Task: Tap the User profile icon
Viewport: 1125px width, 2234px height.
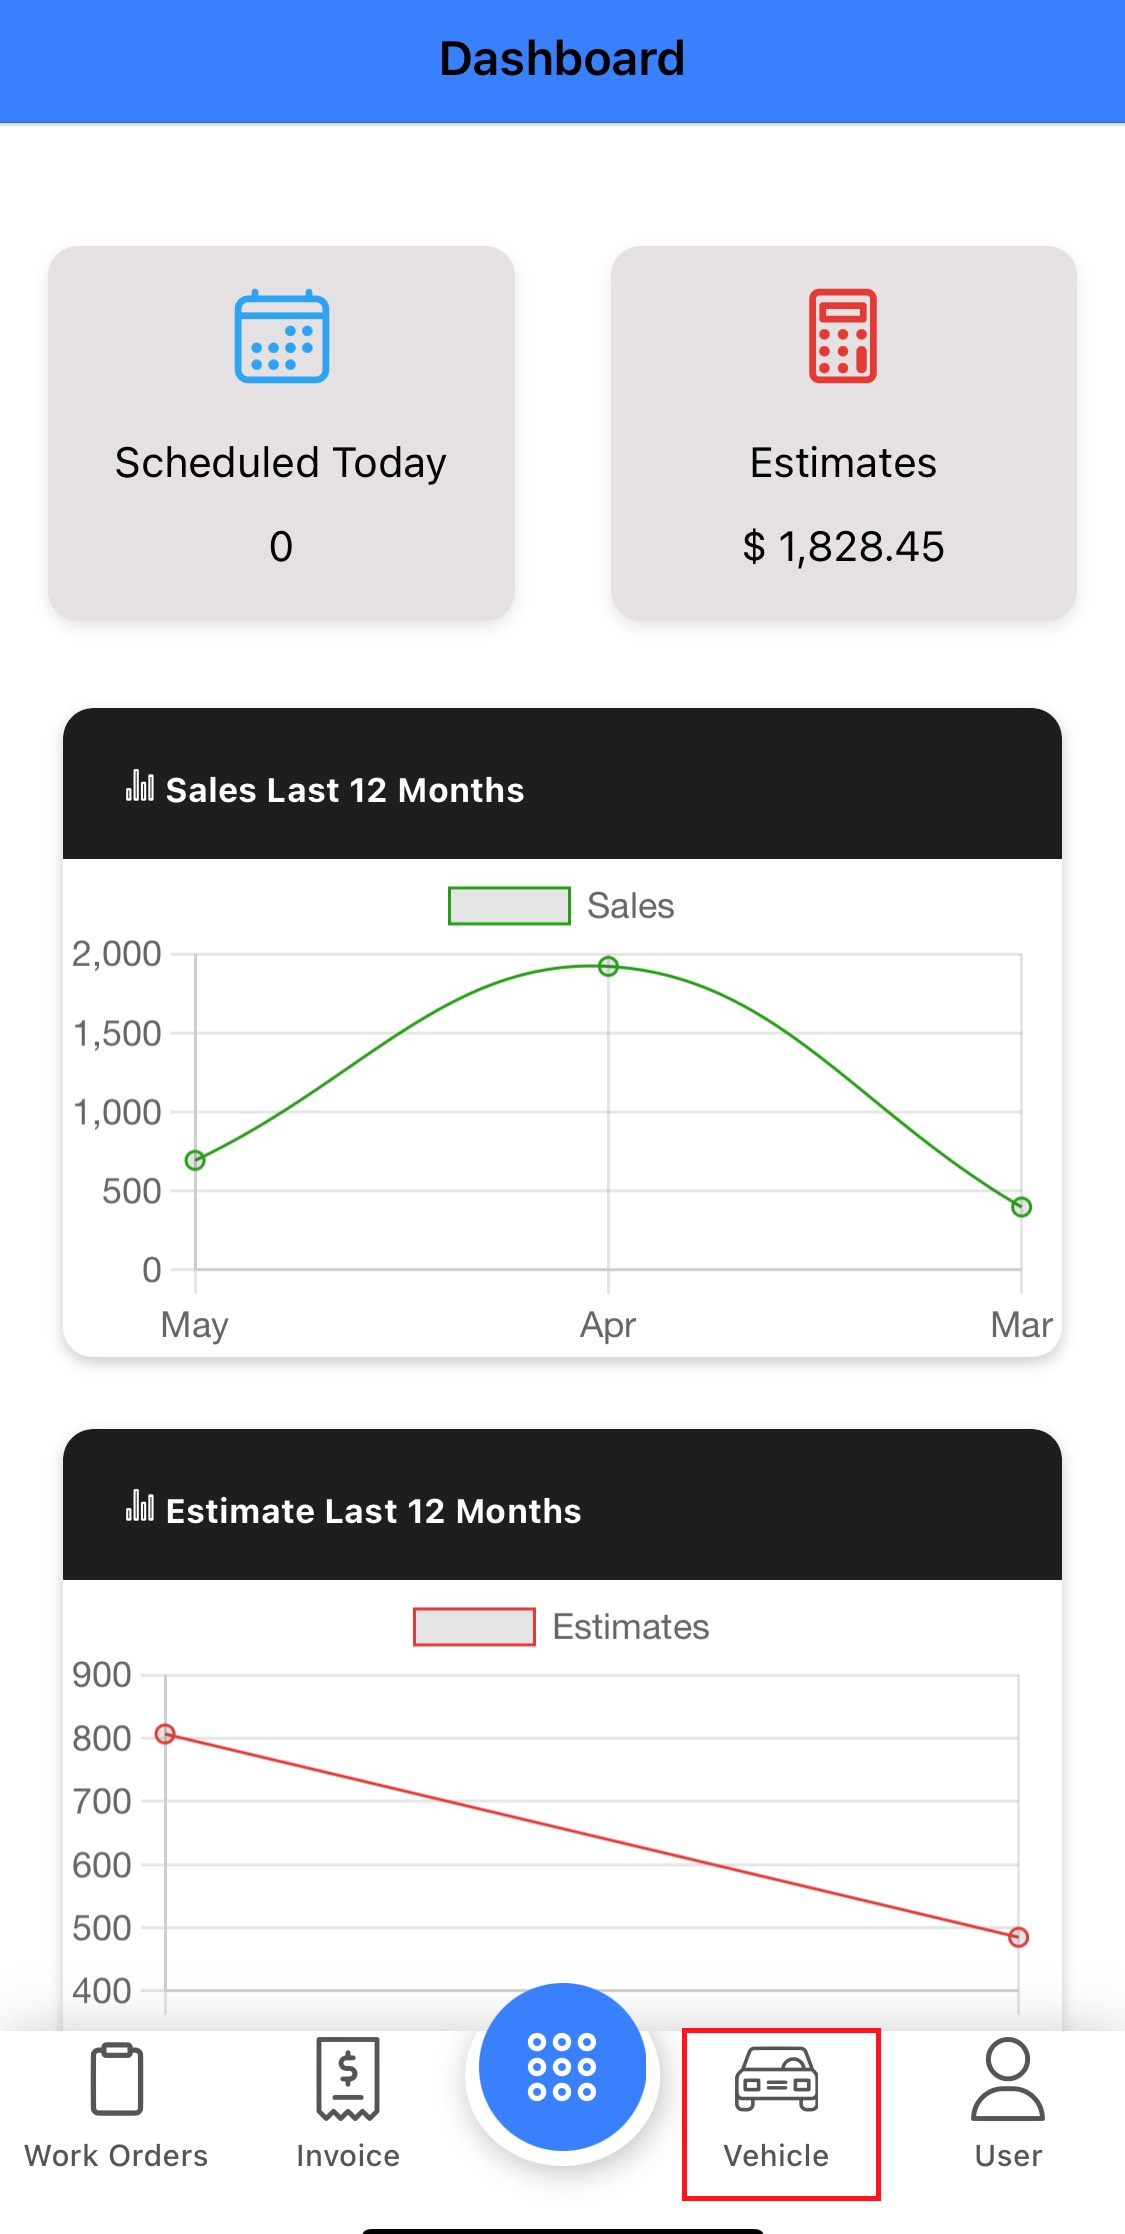Action: pyautogui.click(x=1008, y=2080)
